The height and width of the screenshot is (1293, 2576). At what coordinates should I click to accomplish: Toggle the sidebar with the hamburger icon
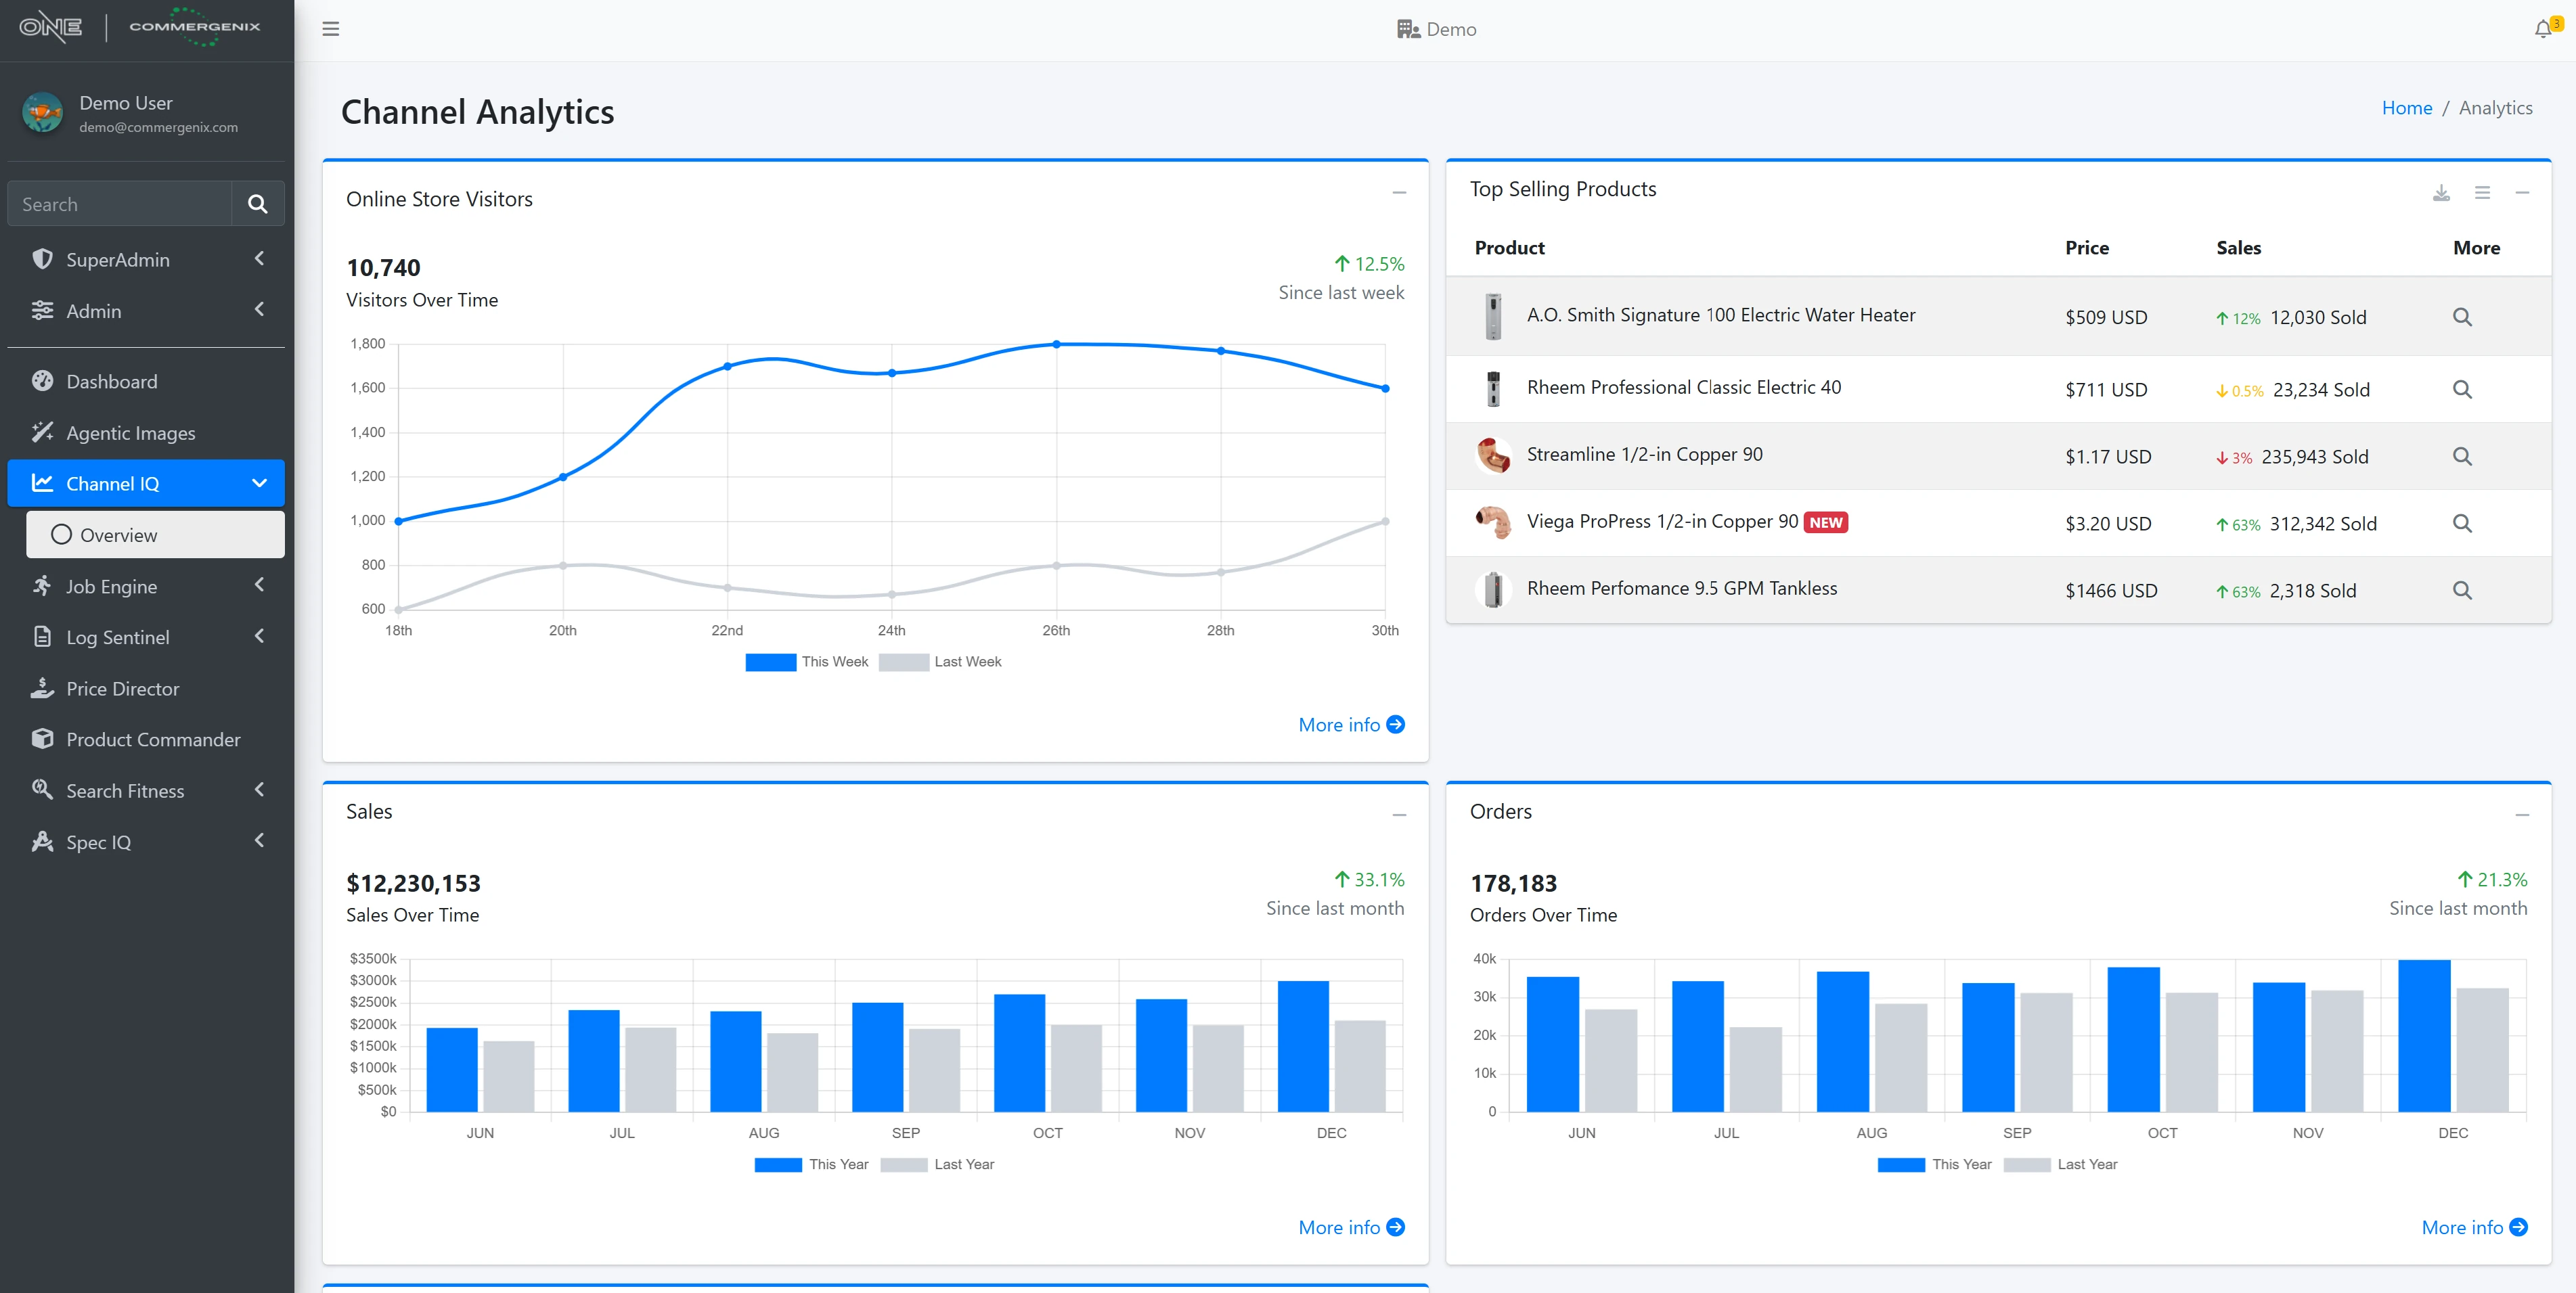(x=331, y=29)
